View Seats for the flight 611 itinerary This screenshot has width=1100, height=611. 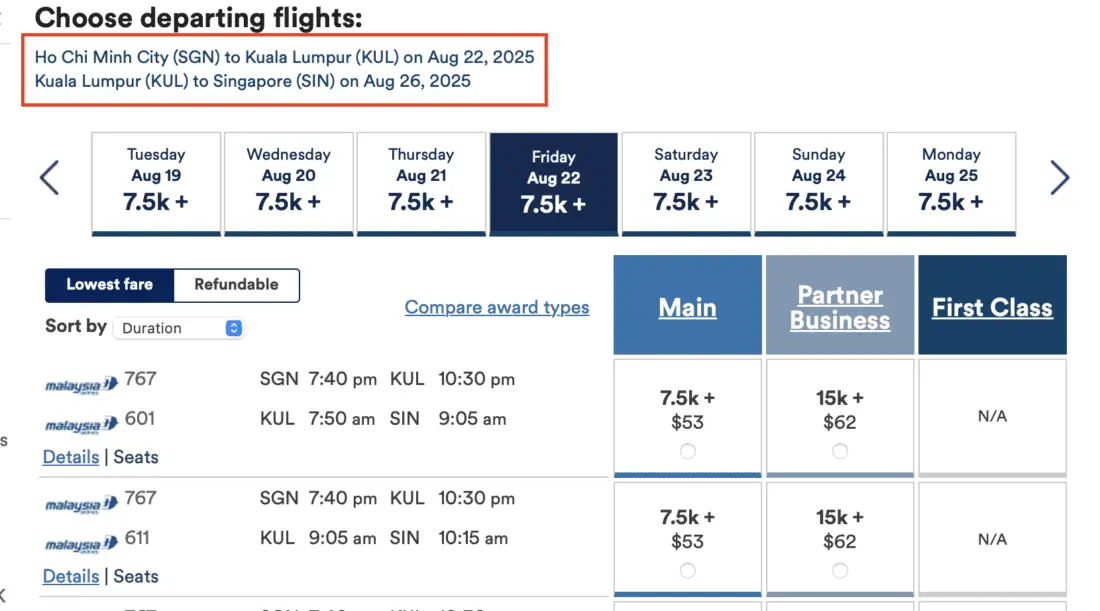coord(136,577)
